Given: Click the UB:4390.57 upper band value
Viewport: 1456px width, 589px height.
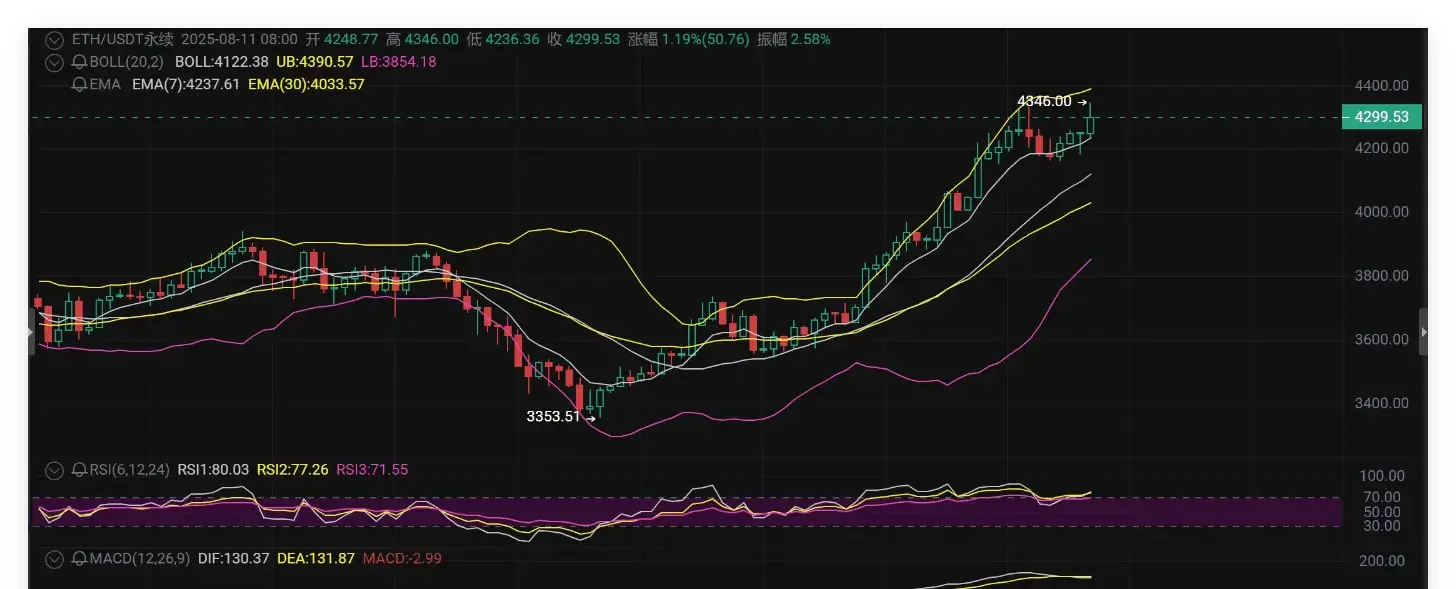Looking at the screenshot, I should pyautogui.click(x=314, y=62).
